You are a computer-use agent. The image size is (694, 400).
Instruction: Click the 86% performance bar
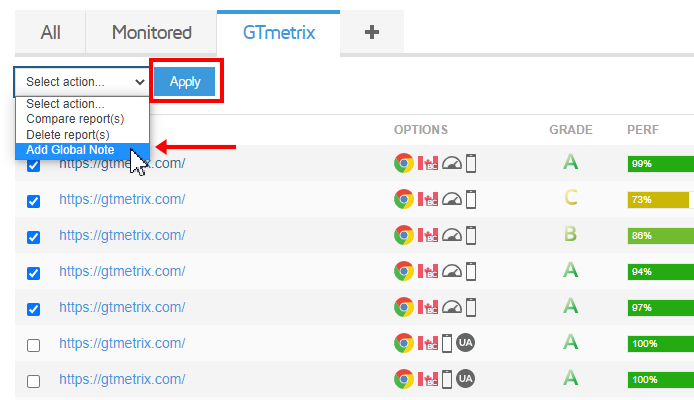point(661,235)
